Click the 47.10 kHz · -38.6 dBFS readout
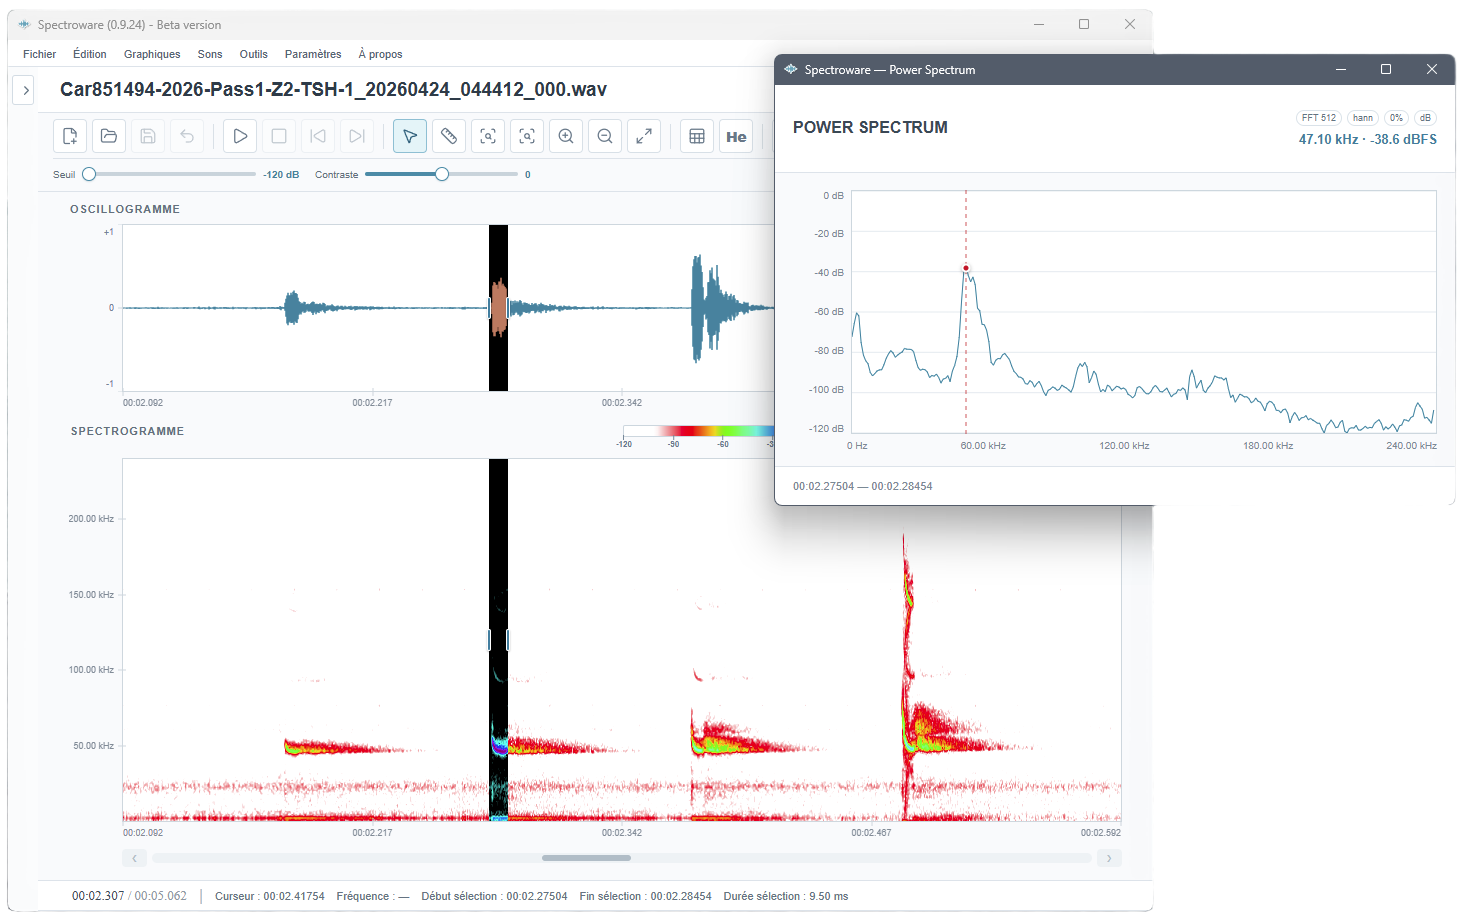 (x=1367, y=140)
